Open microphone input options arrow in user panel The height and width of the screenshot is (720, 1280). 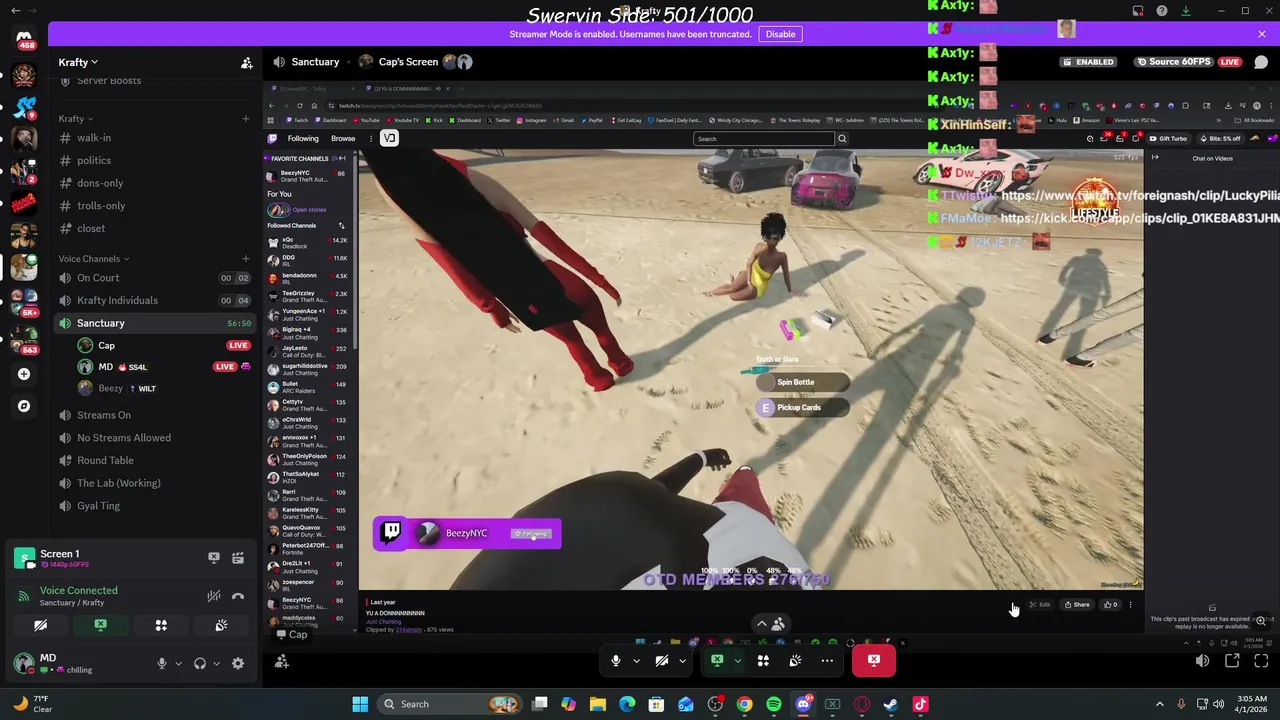coord(178,663)
